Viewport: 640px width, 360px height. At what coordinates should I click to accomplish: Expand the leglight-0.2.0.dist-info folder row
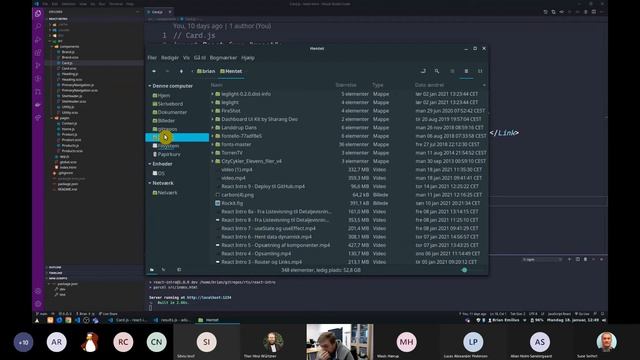tap(213, 94)
